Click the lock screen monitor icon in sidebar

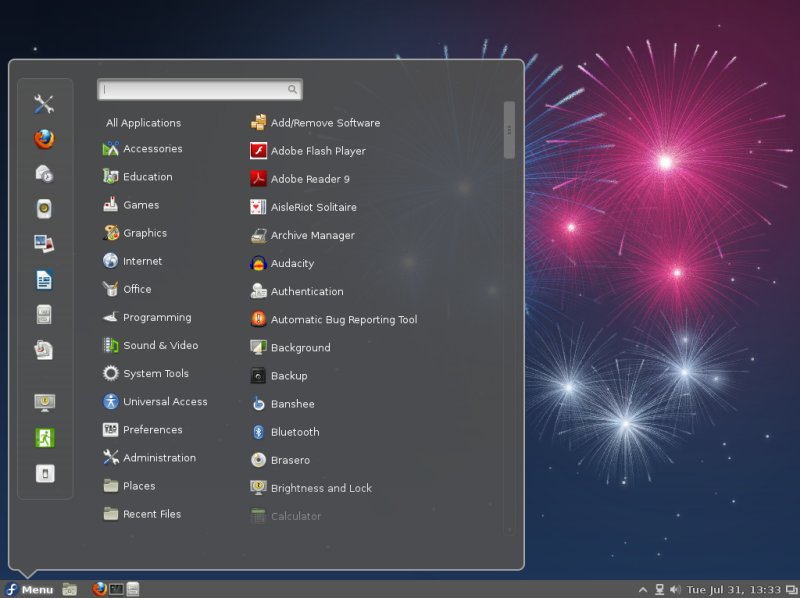click(x=44, y=402)
